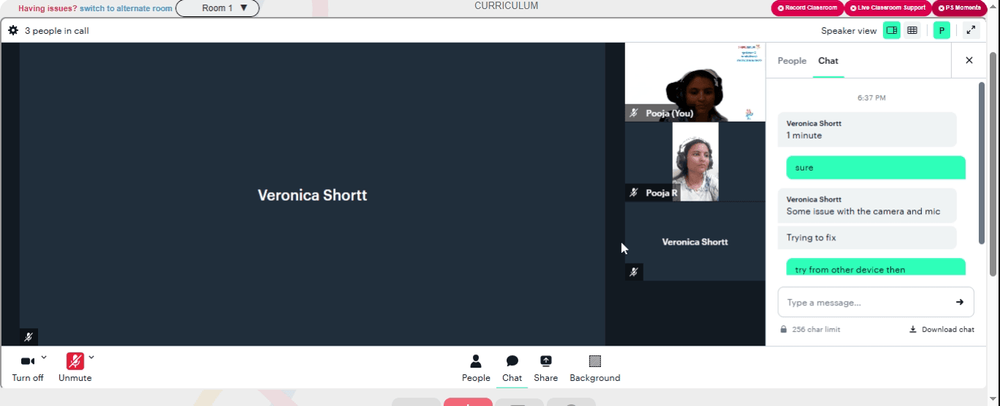
Task: Unmute microphone with the red mic icon
Action: (x=75, y=361)
